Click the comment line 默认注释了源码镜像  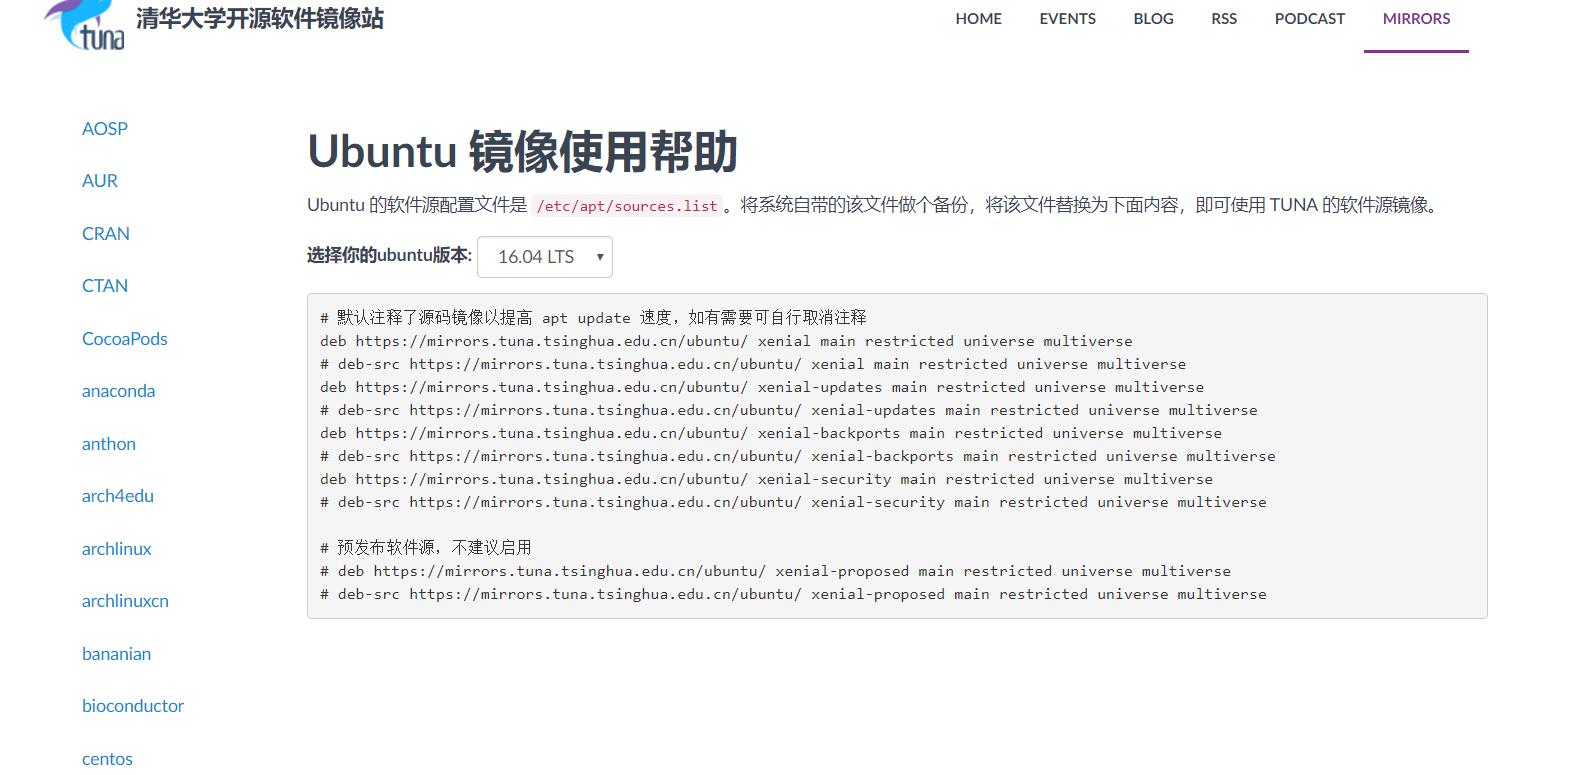coord(593,318)
